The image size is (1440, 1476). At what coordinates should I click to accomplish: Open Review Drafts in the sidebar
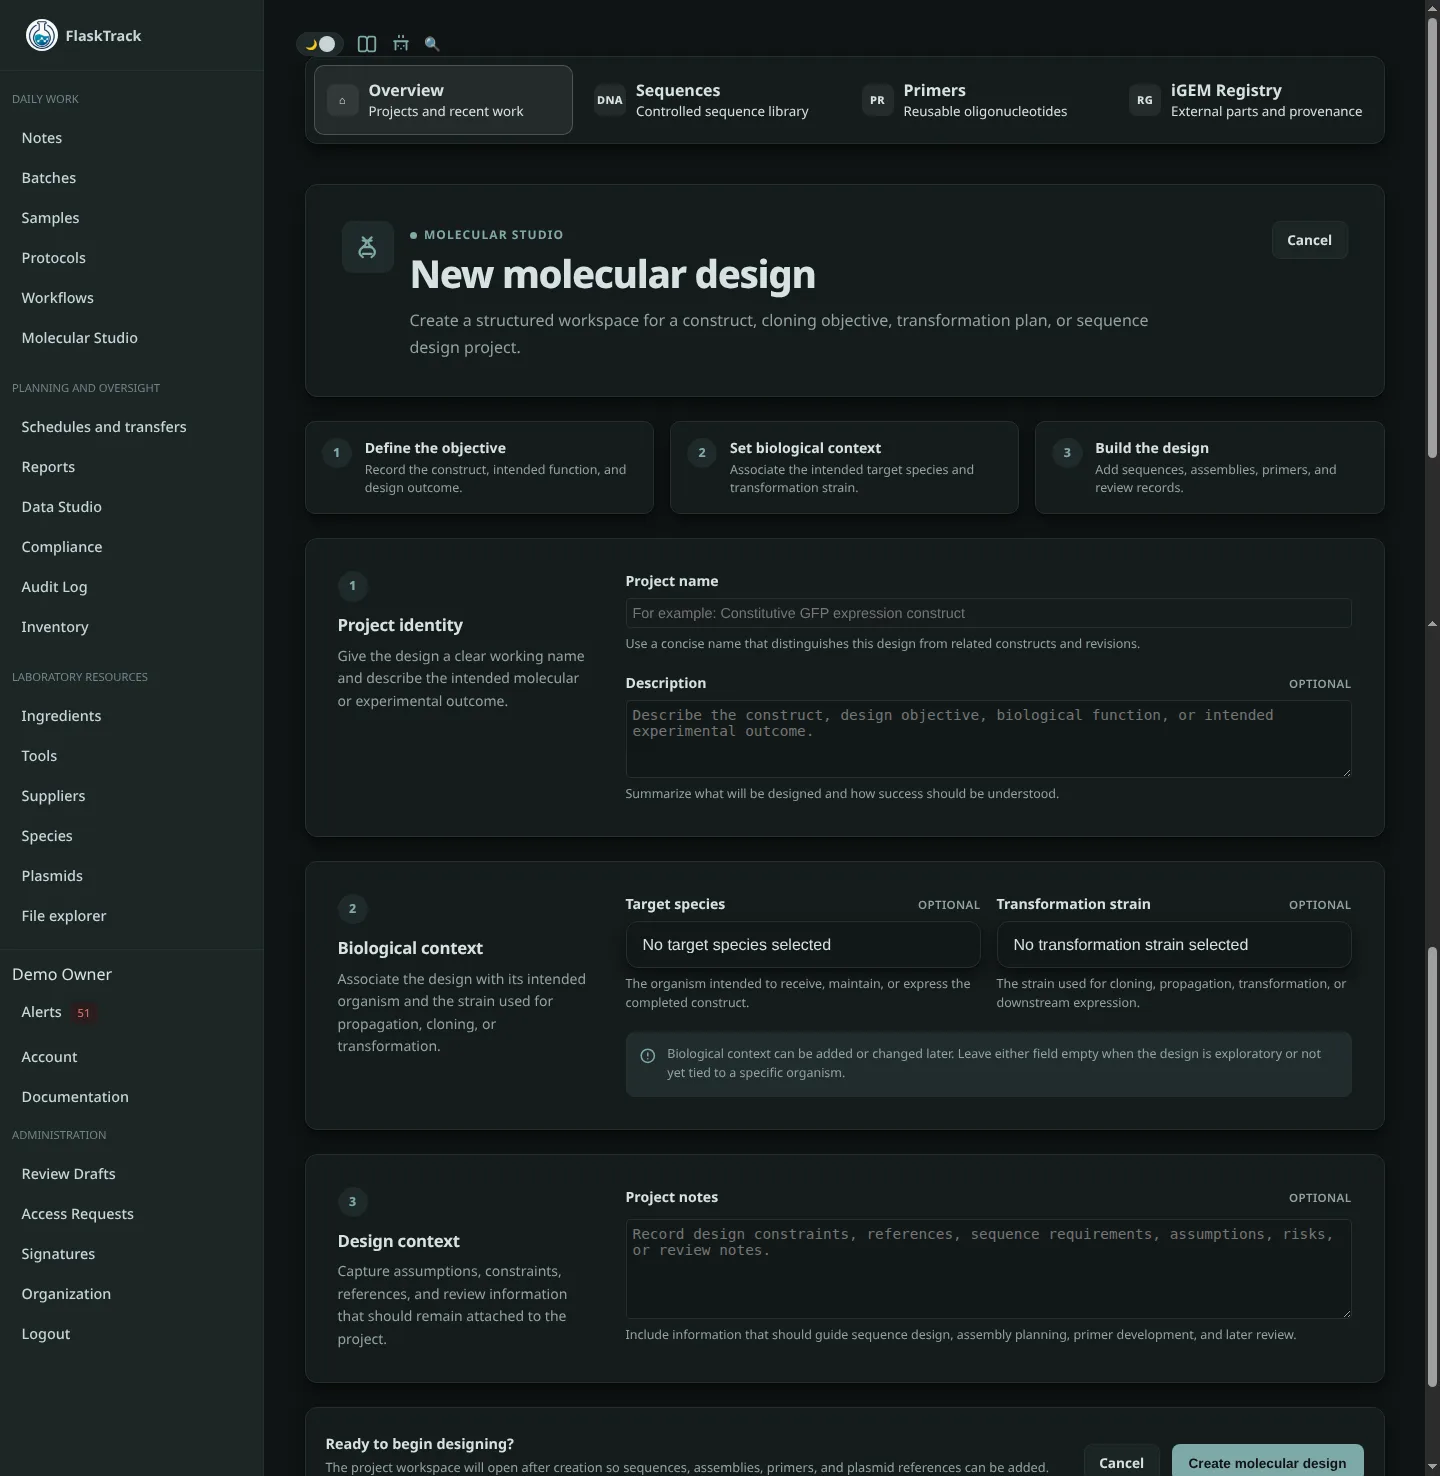[68, 1174]
